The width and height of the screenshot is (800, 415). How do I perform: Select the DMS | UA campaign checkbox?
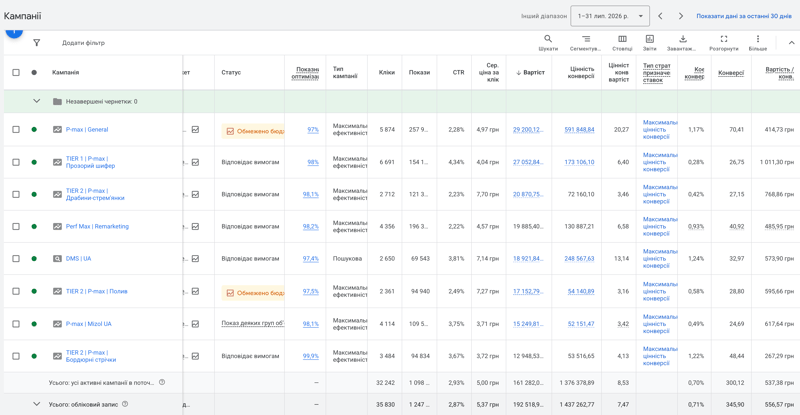tap(16, 259)
